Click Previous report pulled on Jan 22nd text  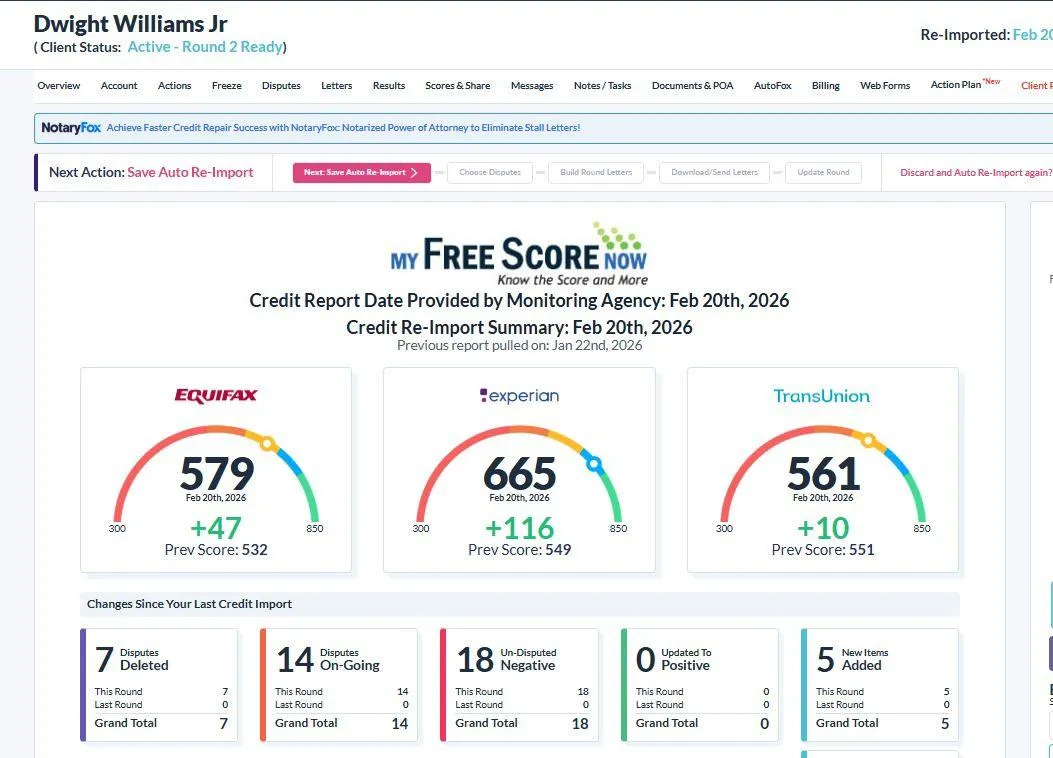[x=519, y=345]
